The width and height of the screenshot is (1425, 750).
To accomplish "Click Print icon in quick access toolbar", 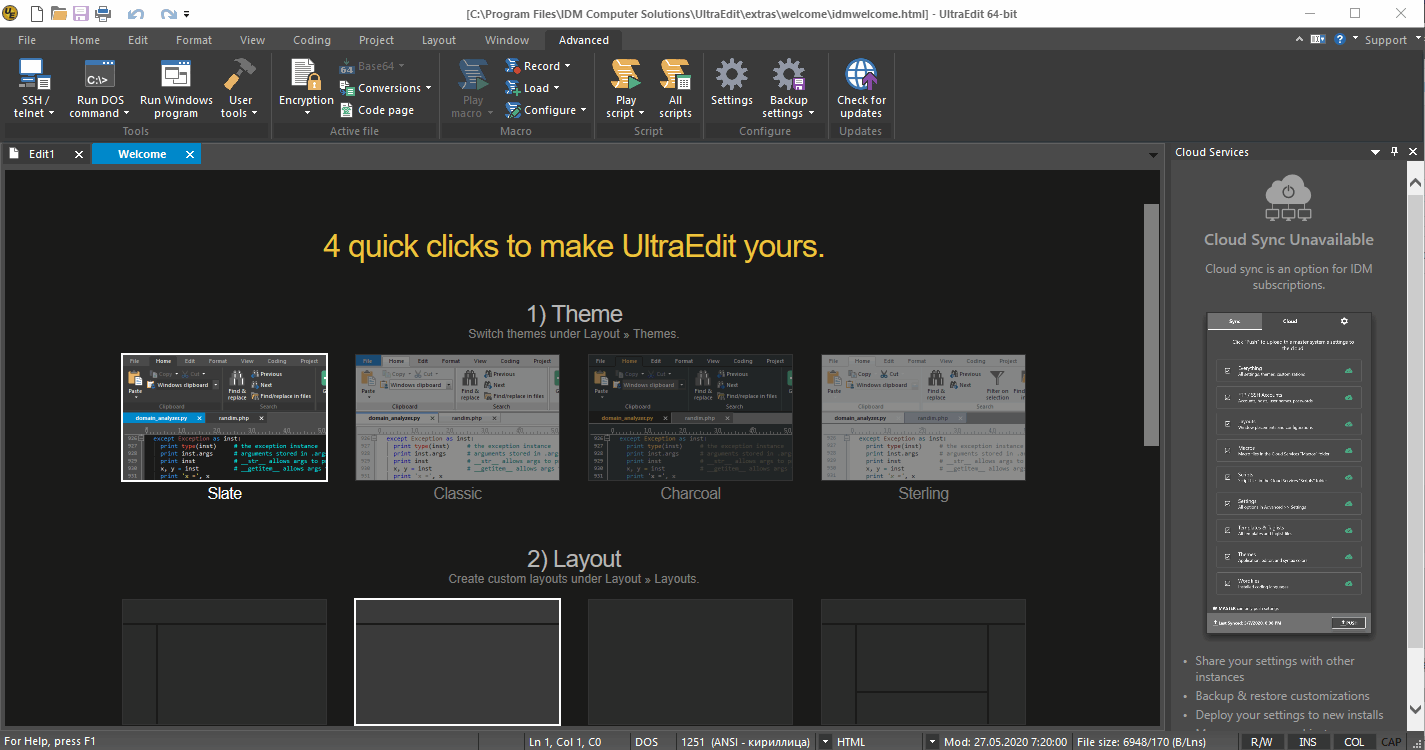I will (x=103, y=14).
